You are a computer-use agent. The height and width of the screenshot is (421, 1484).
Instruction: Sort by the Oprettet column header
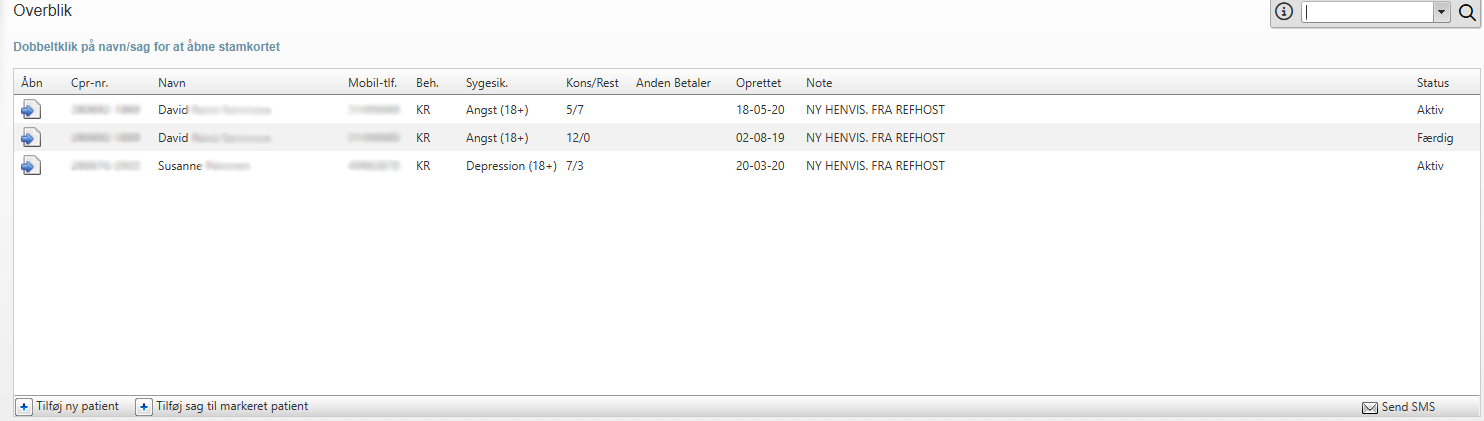coord(758,83)
